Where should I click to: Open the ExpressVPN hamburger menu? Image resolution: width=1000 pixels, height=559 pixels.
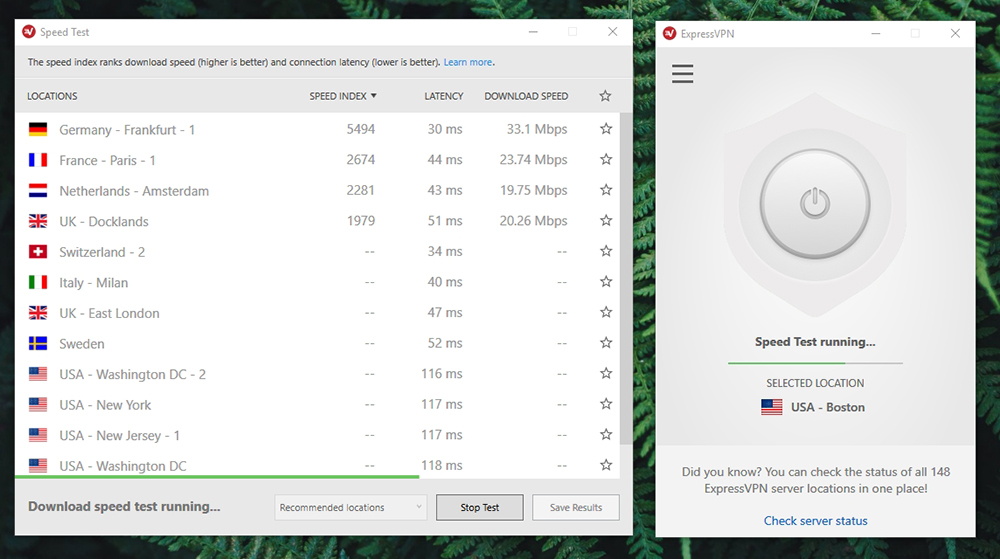[x=682, y=73]
